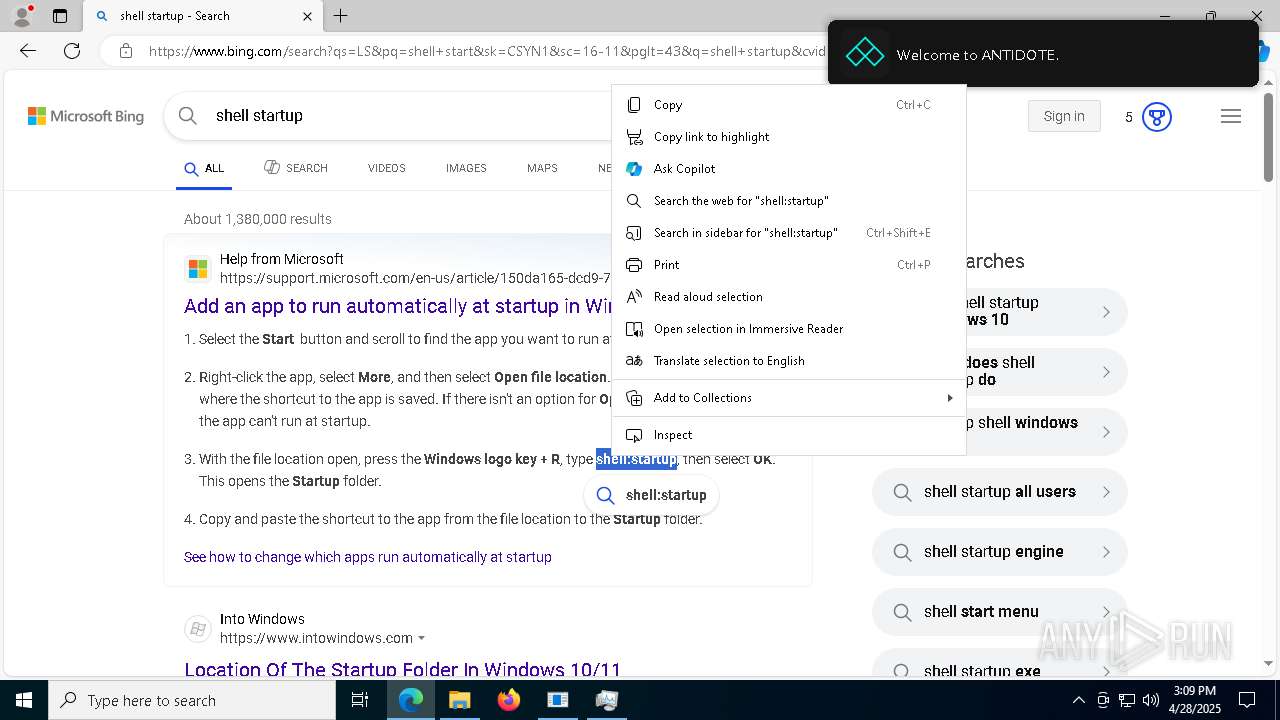Click the Help from Microsoft favicon

198,269
